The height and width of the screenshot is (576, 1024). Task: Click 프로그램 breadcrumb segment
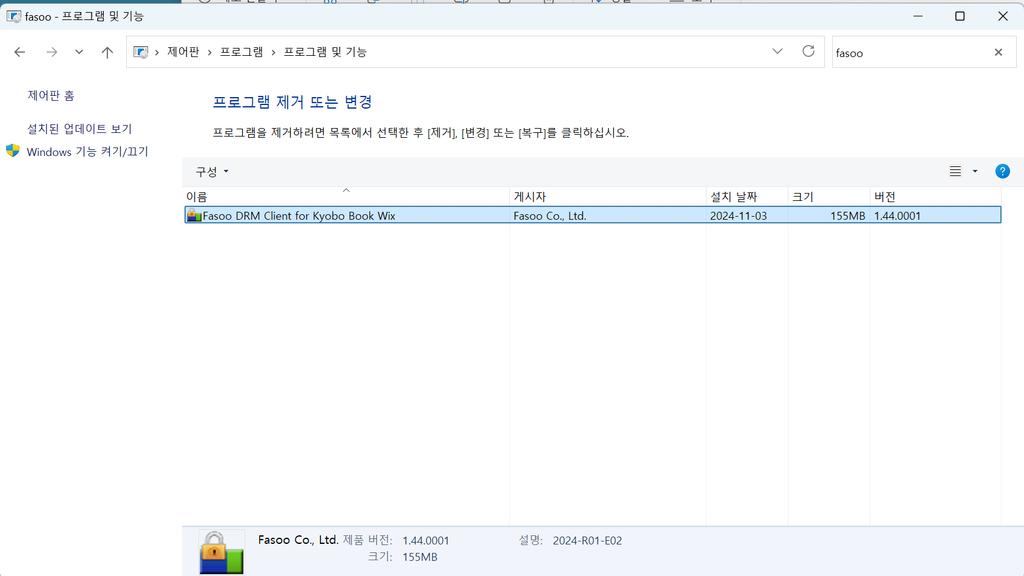[x=241, y=52]
